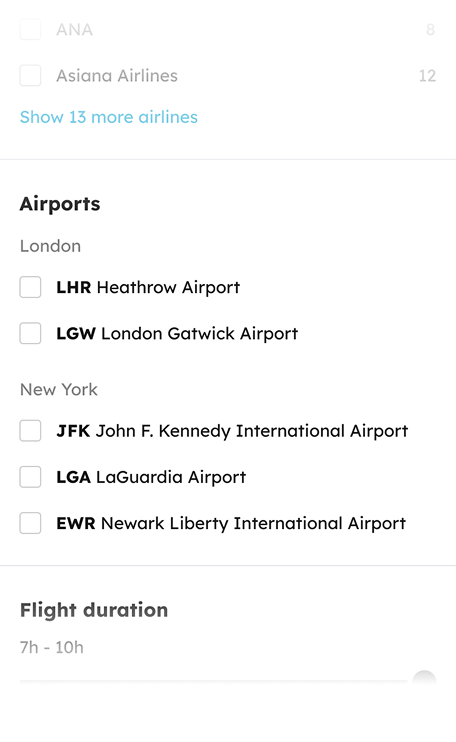The height and width of the screenshot is (742, 456).
Task: Check the box for LGW Gatwick
Action: 30,333
